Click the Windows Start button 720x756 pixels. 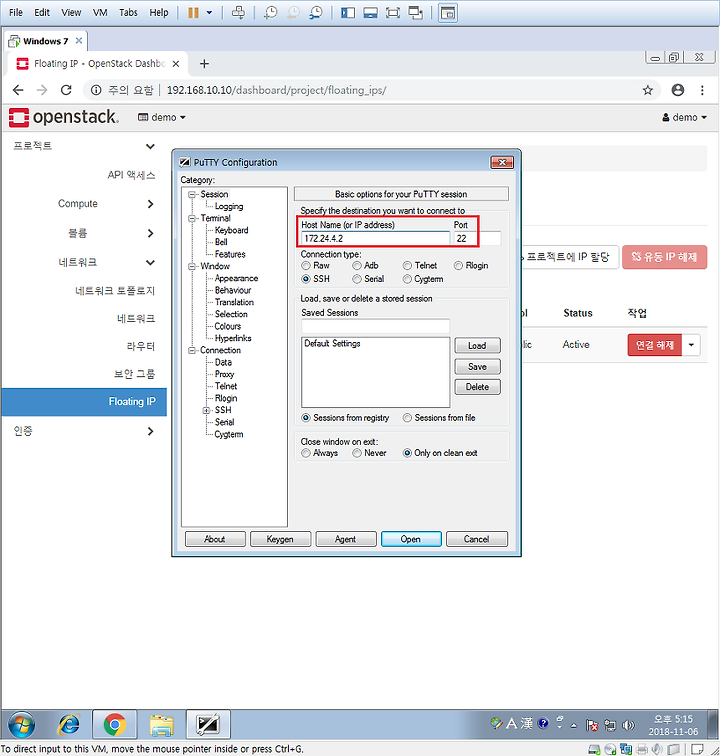pos(22,724)
